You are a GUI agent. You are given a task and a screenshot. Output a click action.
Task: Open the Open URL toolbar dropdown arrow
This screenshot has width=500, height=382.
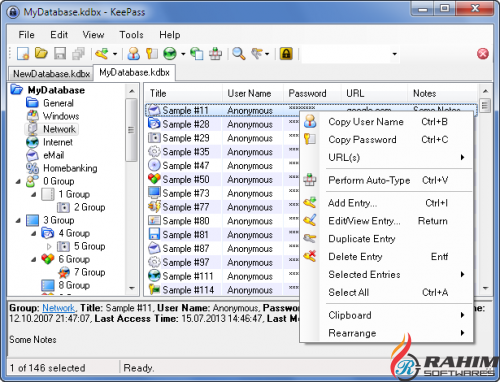[183, 54]
